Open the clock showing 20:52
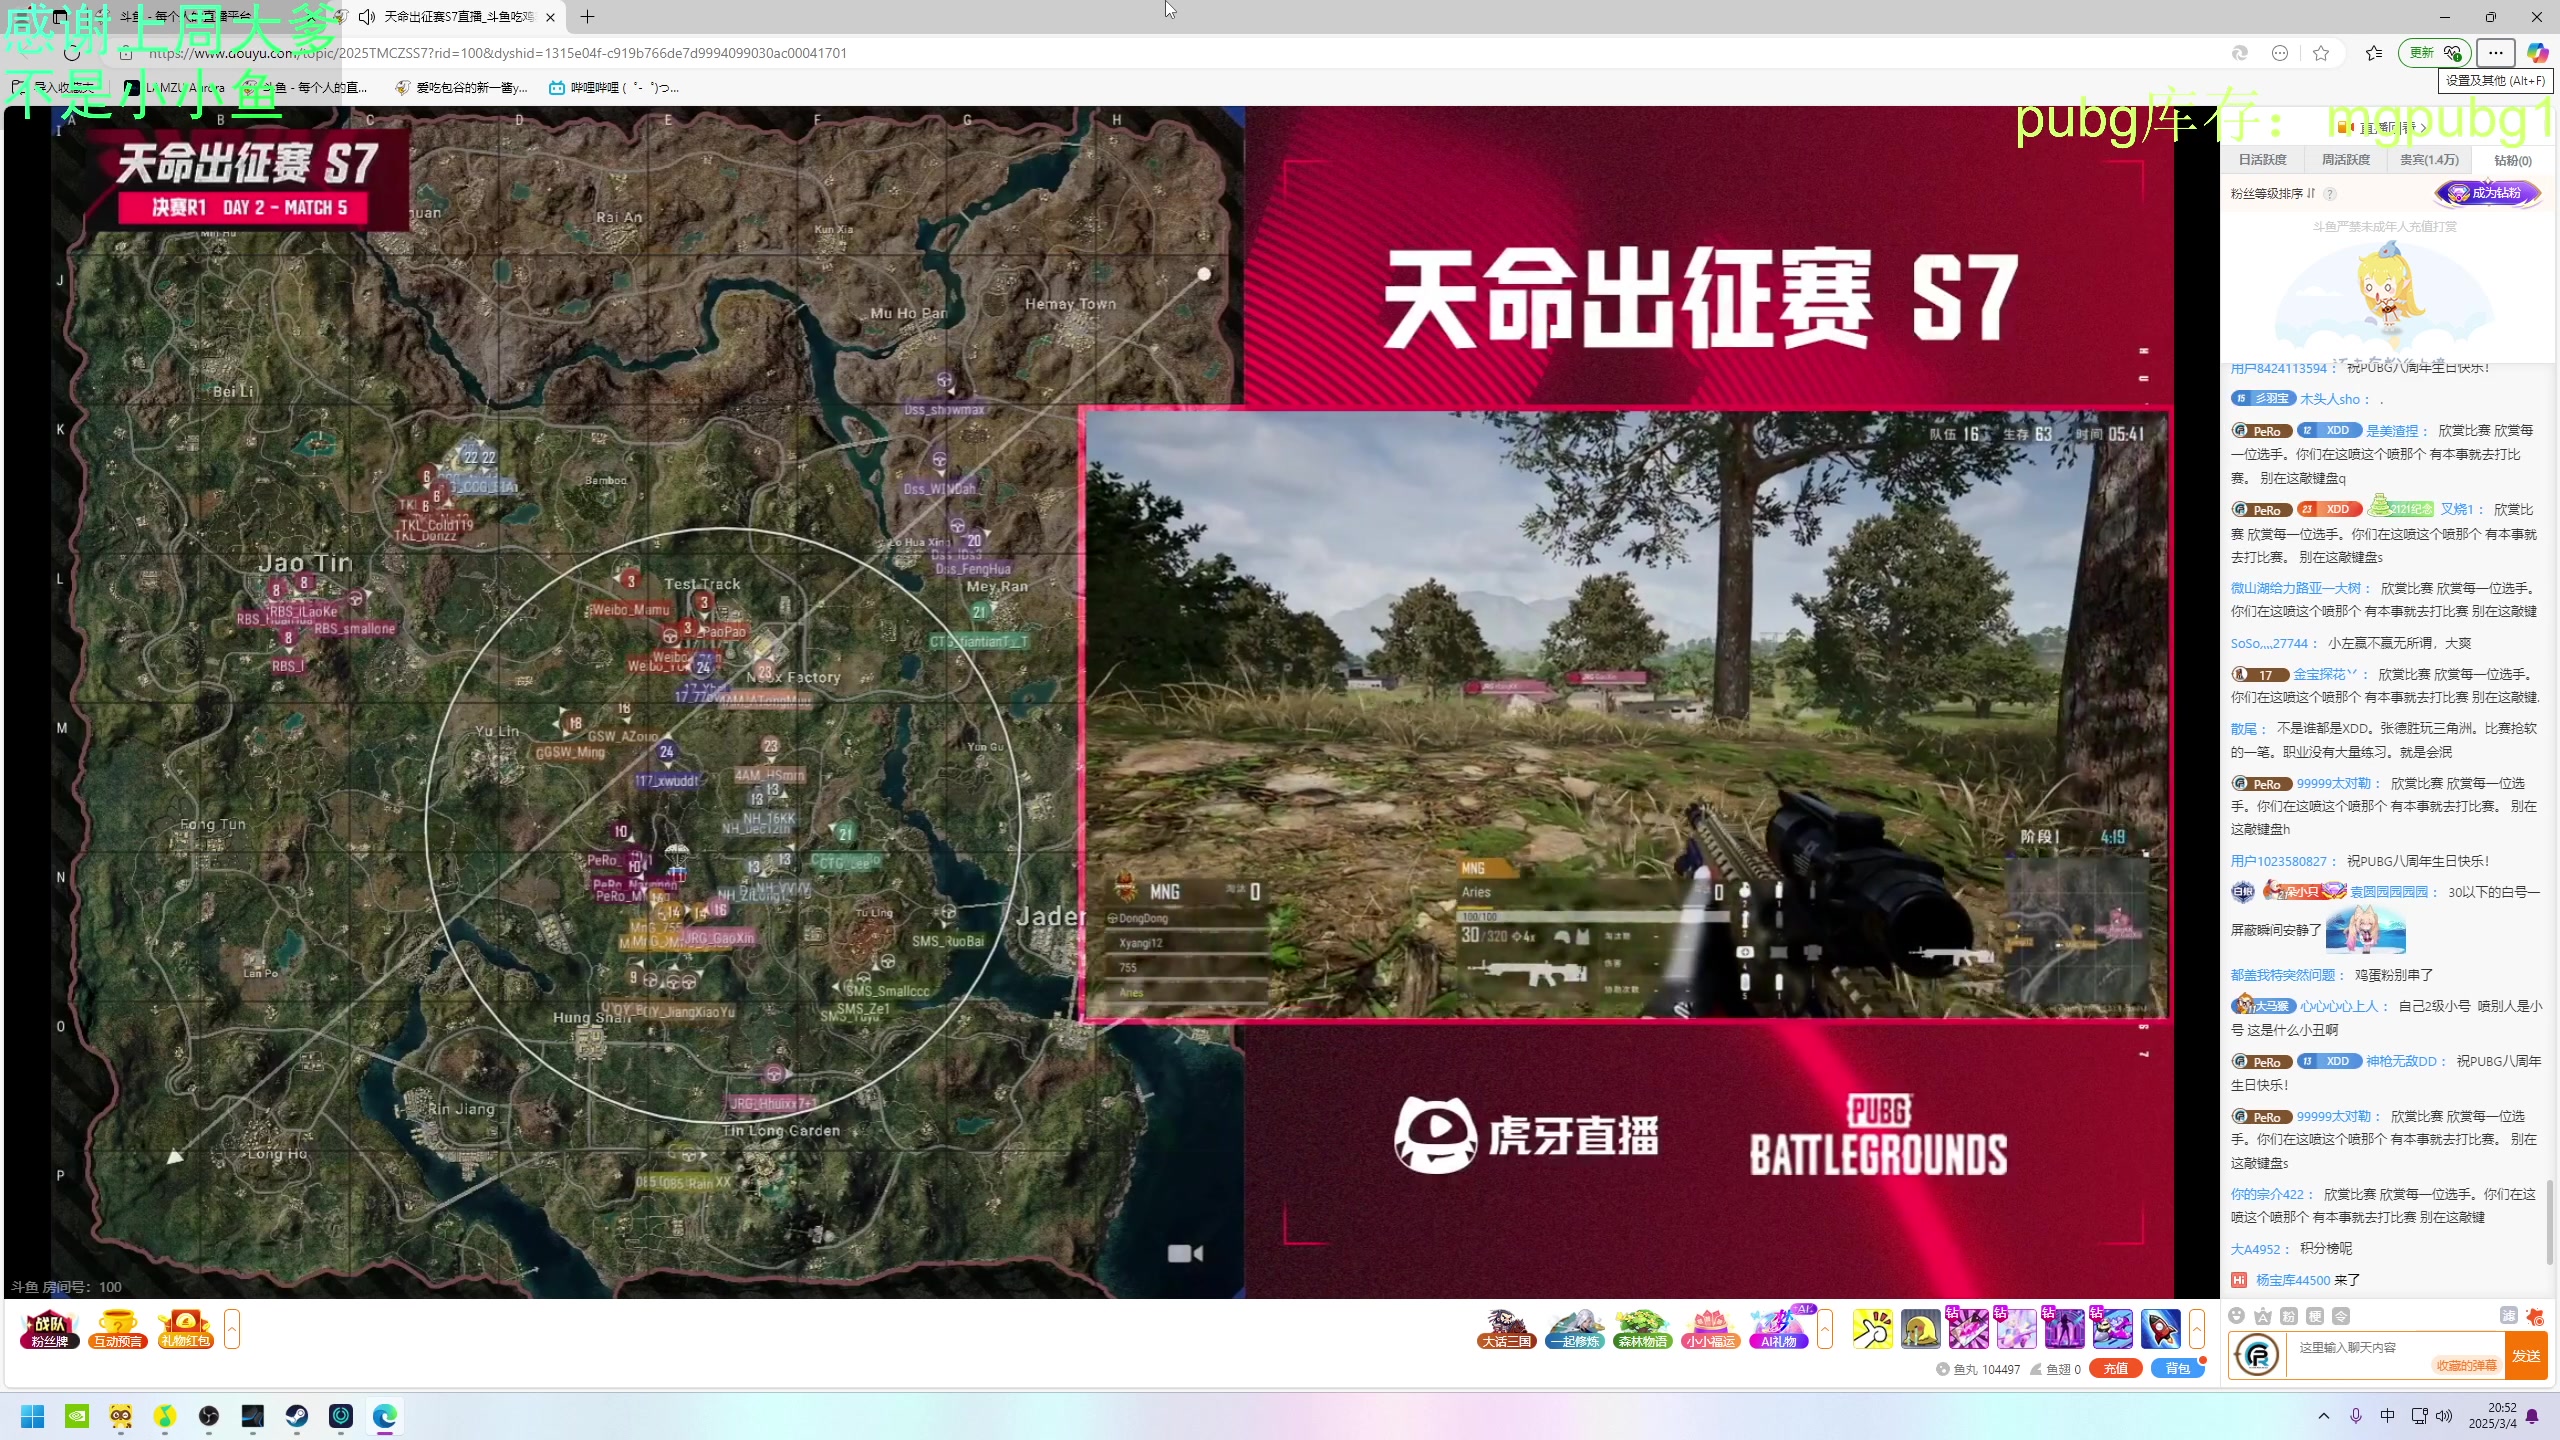Viewport: 2560px width, 1440px height. click(2493, 1416)
